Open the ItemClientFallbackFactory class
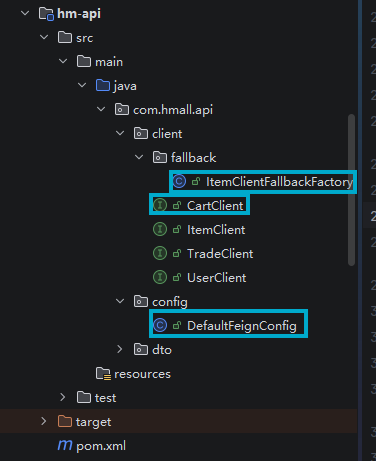This screenshot has width=376, height=461. click(279, 182)
